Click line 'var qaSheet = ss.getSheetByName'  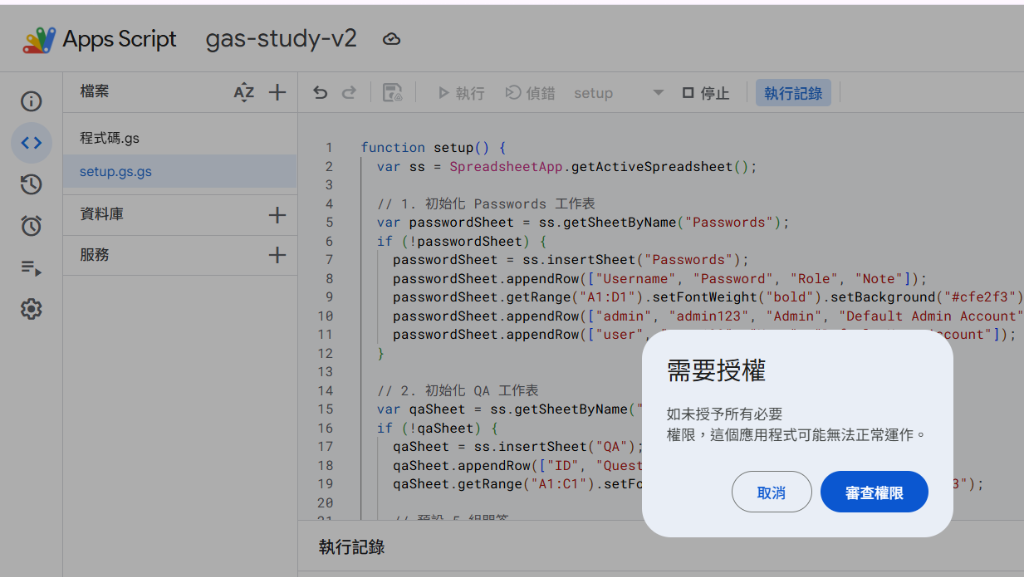(x=509, y=409)
